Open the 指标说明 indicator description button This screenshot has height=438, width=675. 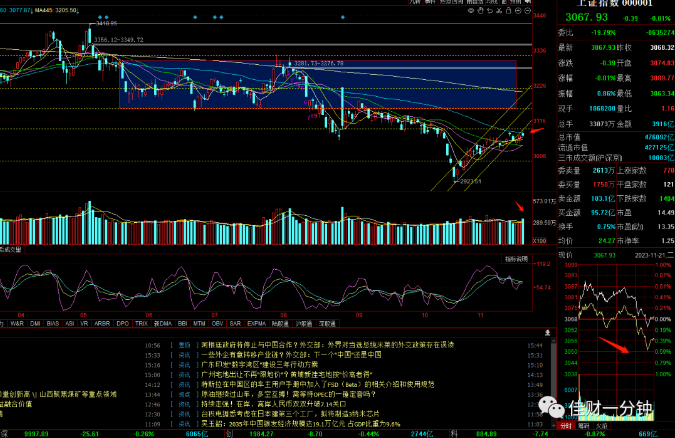517,259
